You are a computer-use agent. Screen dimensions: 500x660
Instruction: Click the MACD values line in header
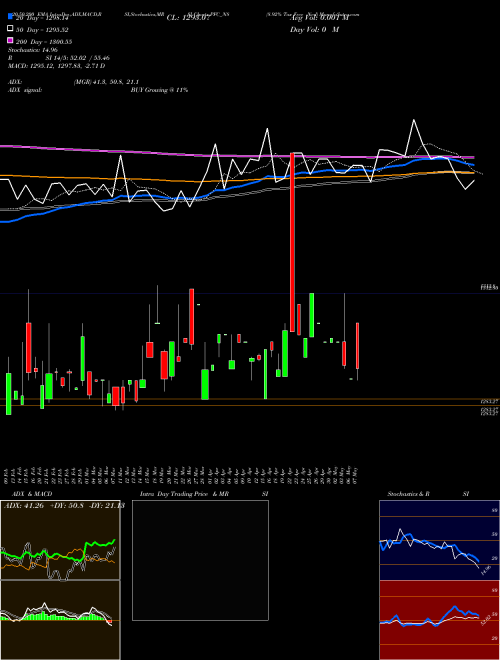pos(57,66)
